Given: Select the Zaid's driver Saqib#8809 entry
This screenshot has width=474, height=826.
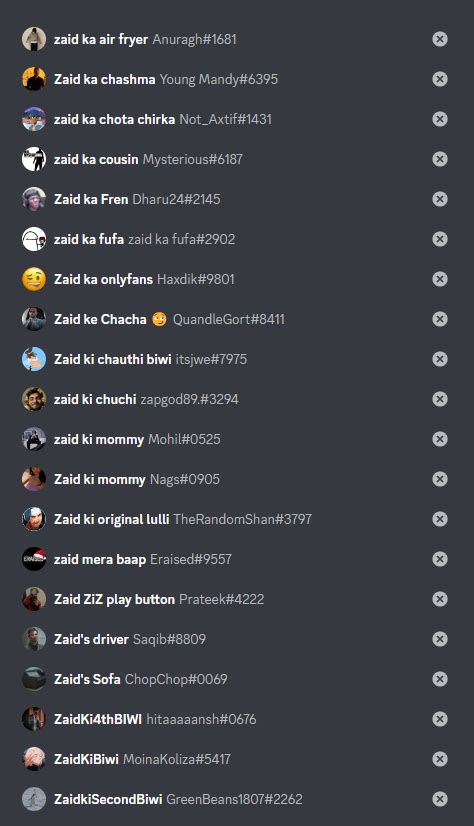Looking at the screenshot, I should coord(237,639).
